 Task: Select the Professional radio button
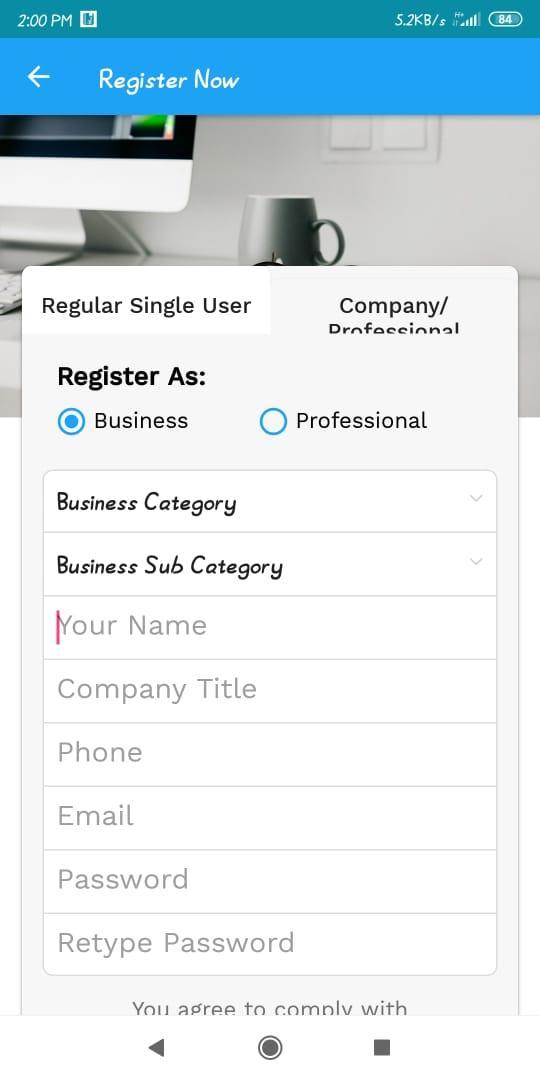pyautogui.click(x=273, y=422)
